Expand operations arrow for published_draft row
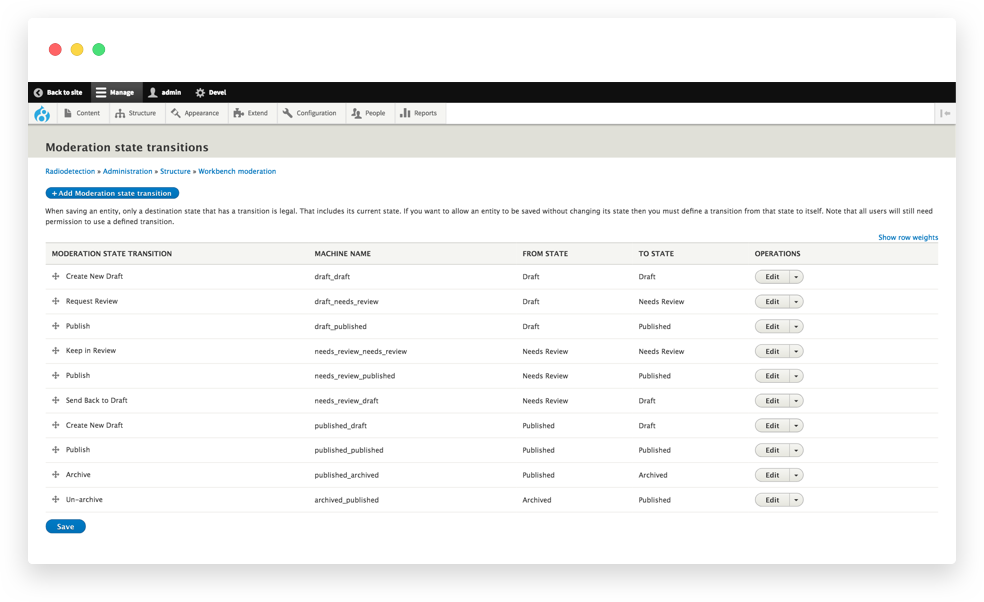 tap(796, 426)
